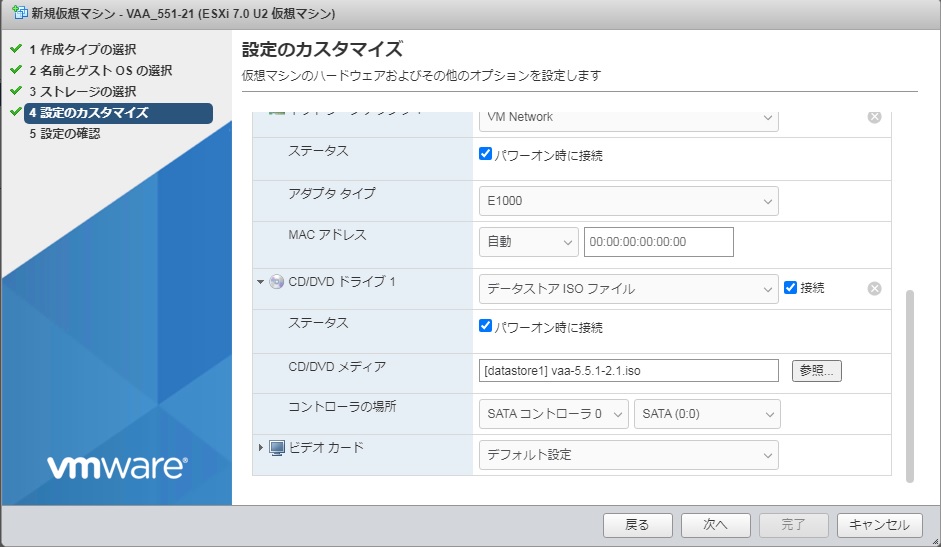Click the 参照... browse button
This screenshot has width=941, height=547.
click(x=817, y=370)
